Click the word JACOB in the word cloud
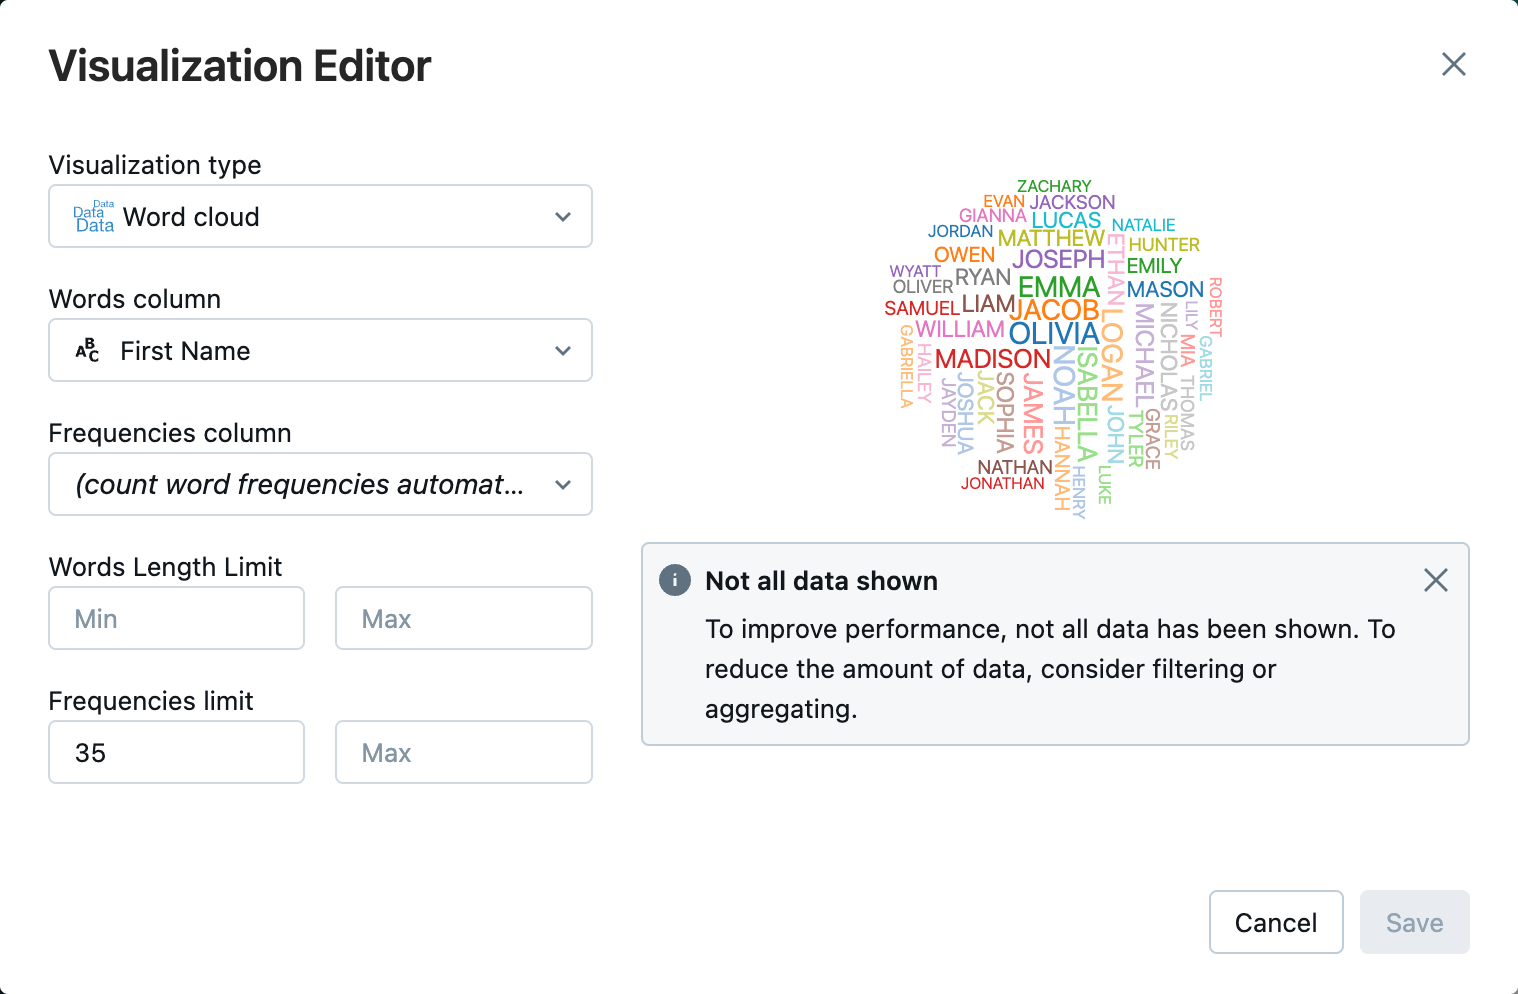1518x994 pixels. tap(1054, 311)
